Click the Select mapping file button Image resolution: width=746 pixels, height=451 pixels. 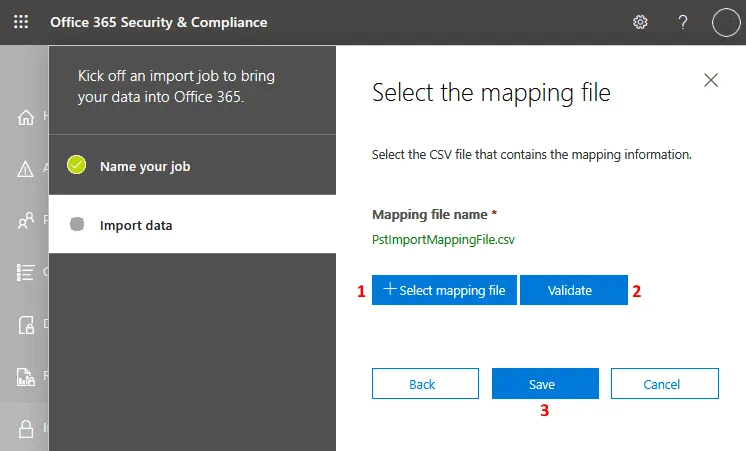tap(444, 290)
